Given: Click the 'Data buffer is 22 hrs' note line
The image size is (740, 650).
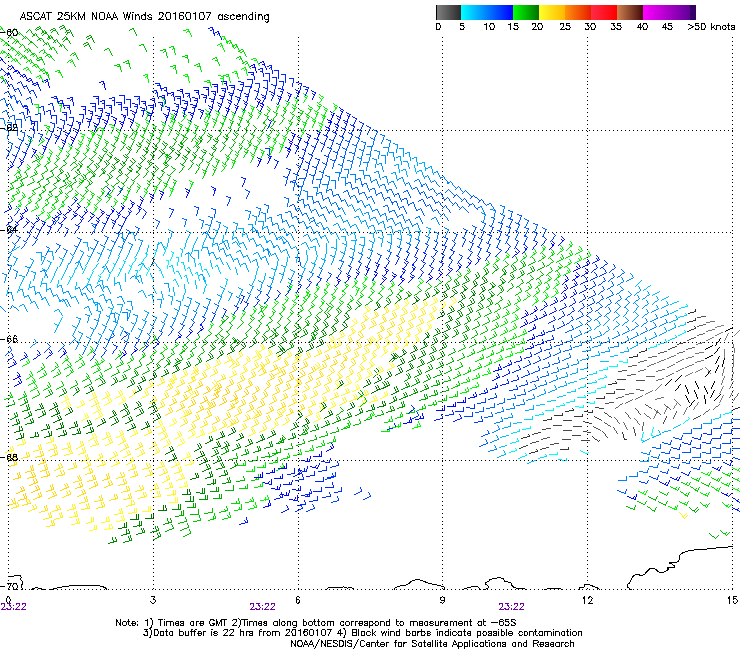Looking at the screenshot, I should 362,633.
